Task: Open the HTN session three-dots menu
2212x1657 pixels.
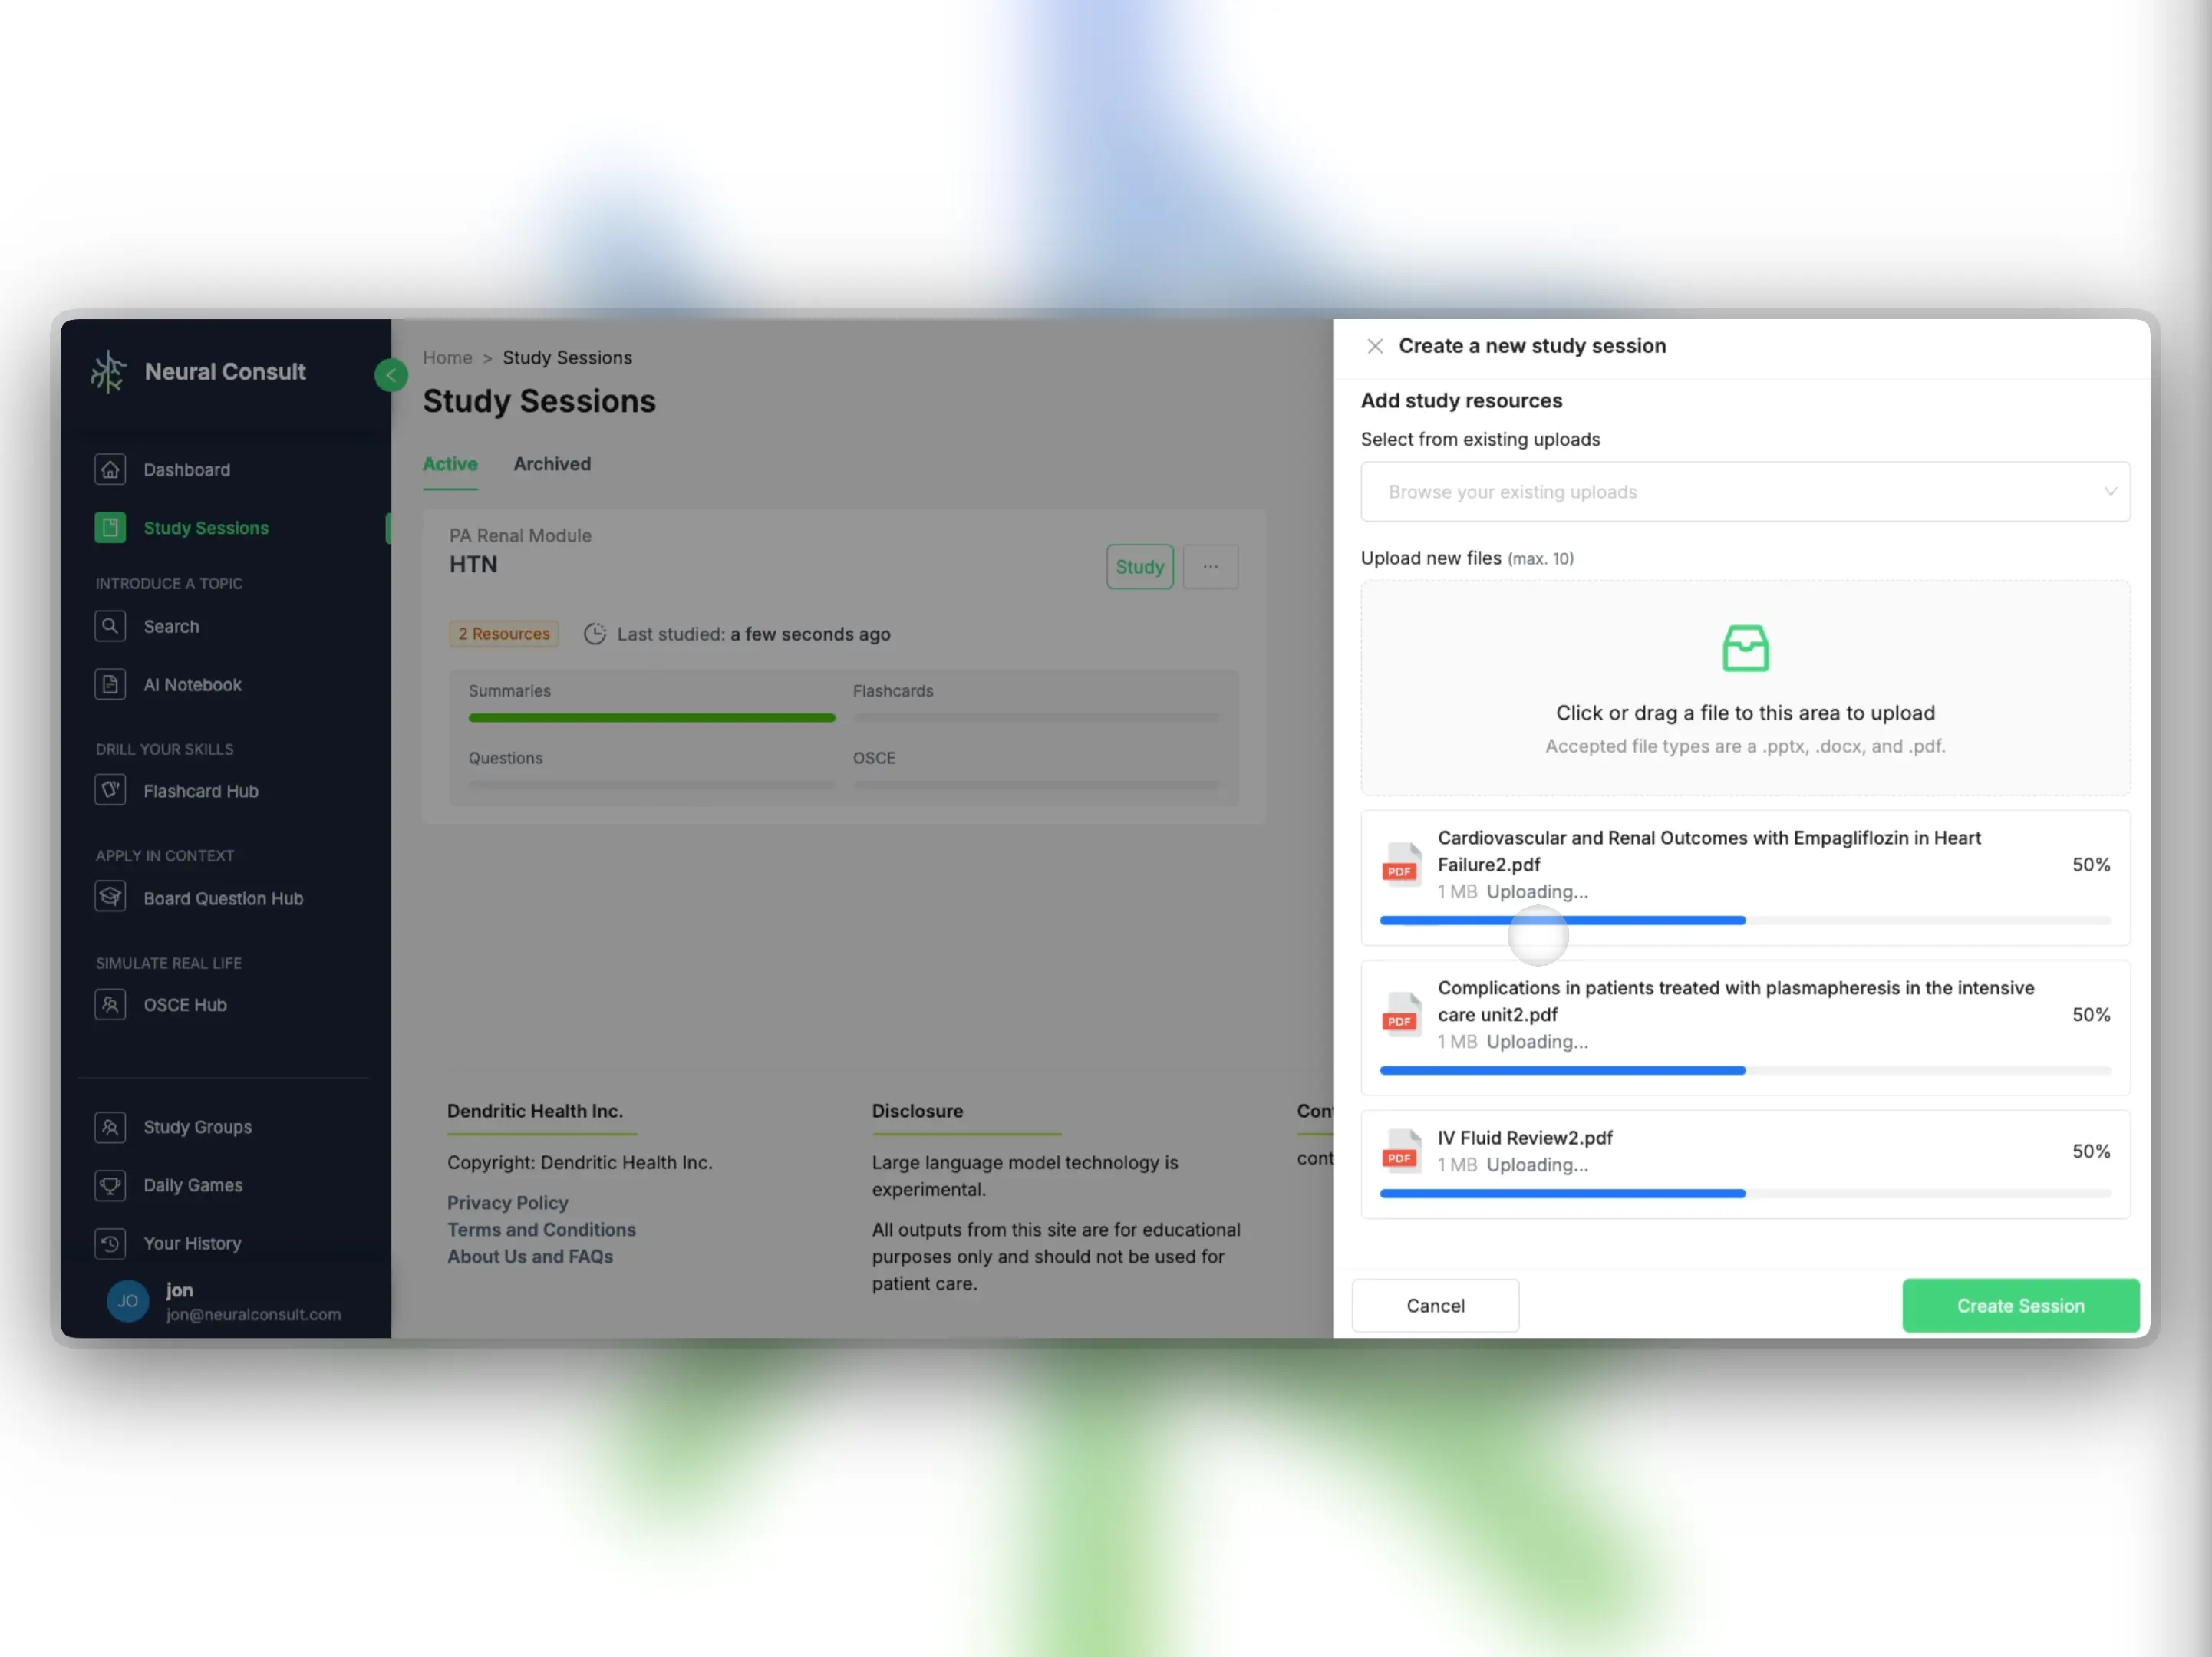Action: coord(1210,566)
